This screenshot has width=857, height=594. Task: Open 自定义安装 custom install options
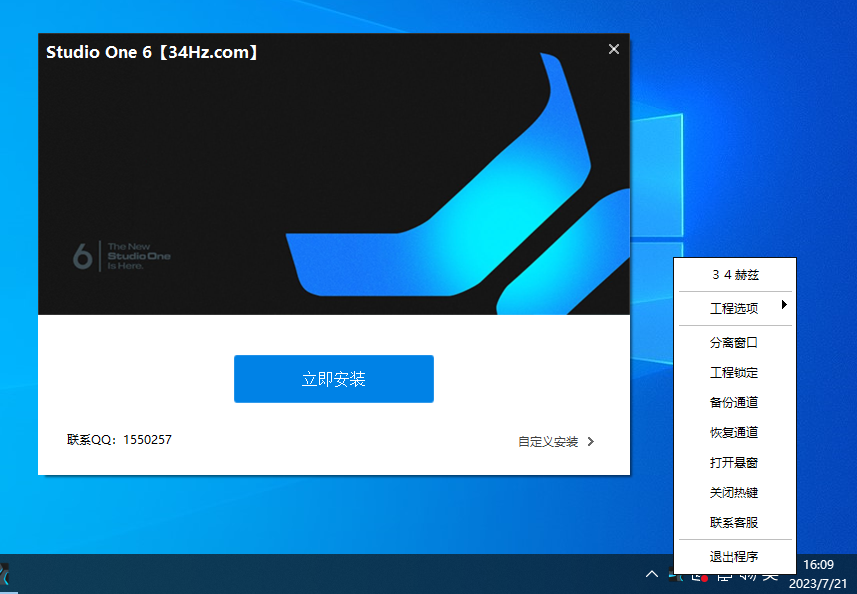(548, 442)
